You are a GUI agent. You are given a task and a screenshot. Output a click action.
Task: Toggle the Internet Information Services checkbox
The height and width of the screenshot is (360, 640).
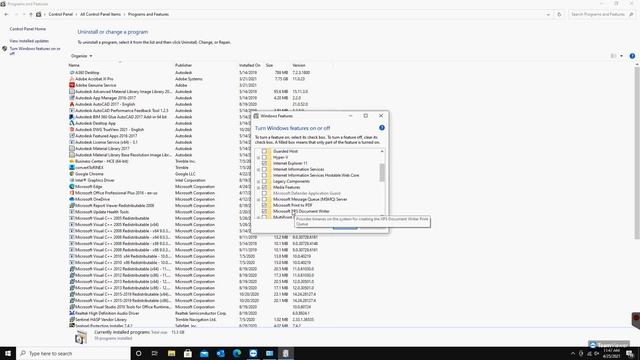coord(264,169)
